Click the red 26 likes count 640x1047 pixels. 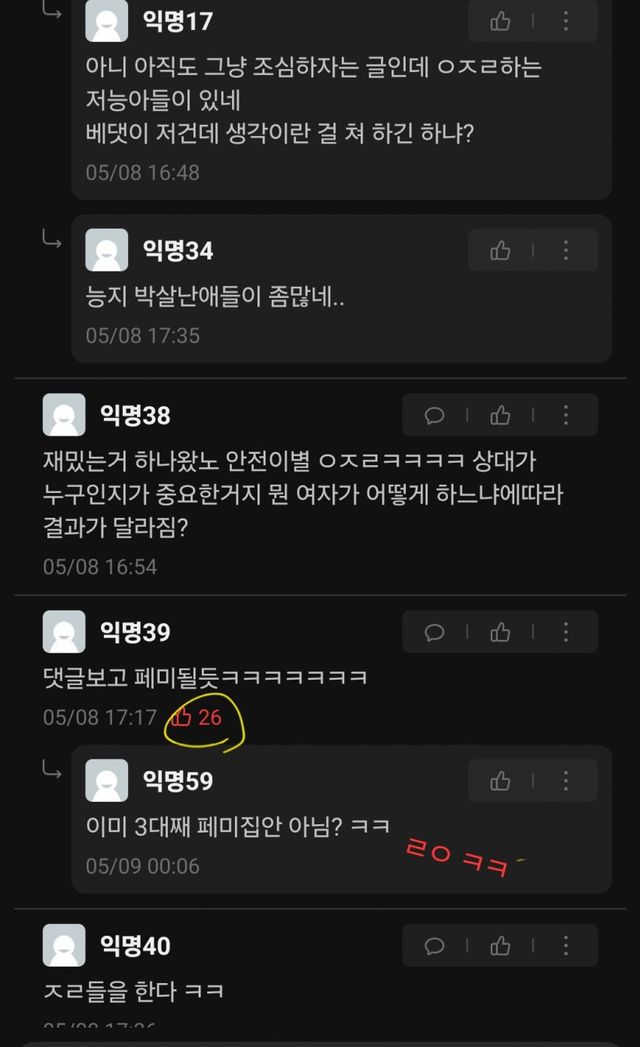coord(196,717)
